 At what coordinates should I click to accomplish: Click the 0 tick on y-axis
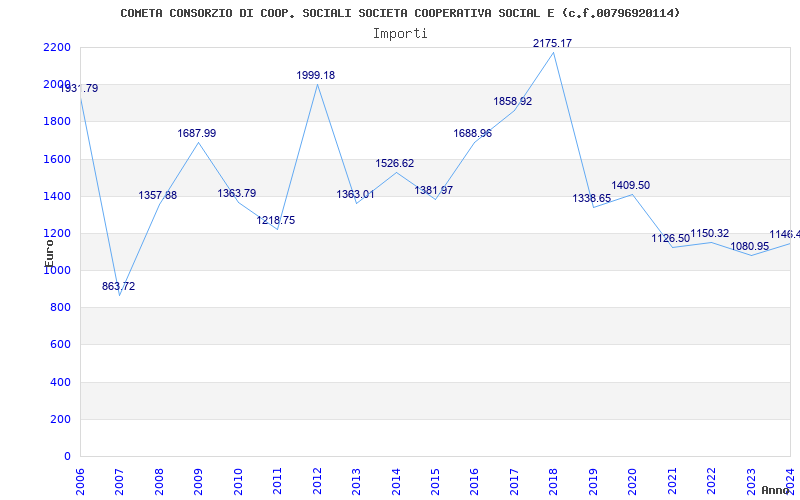click(67, 457)
